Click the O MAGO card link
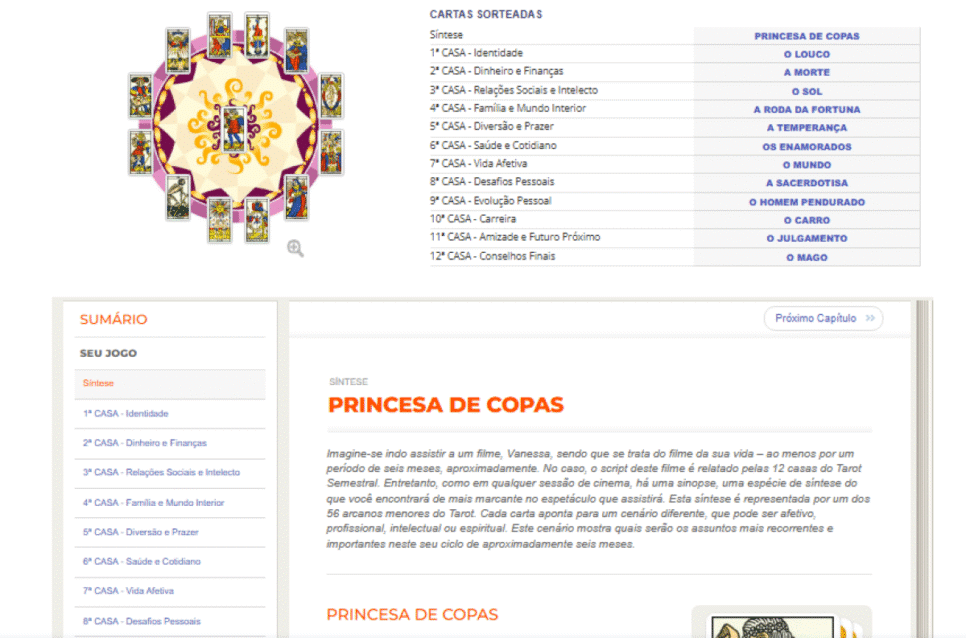 tap(806, 257)
